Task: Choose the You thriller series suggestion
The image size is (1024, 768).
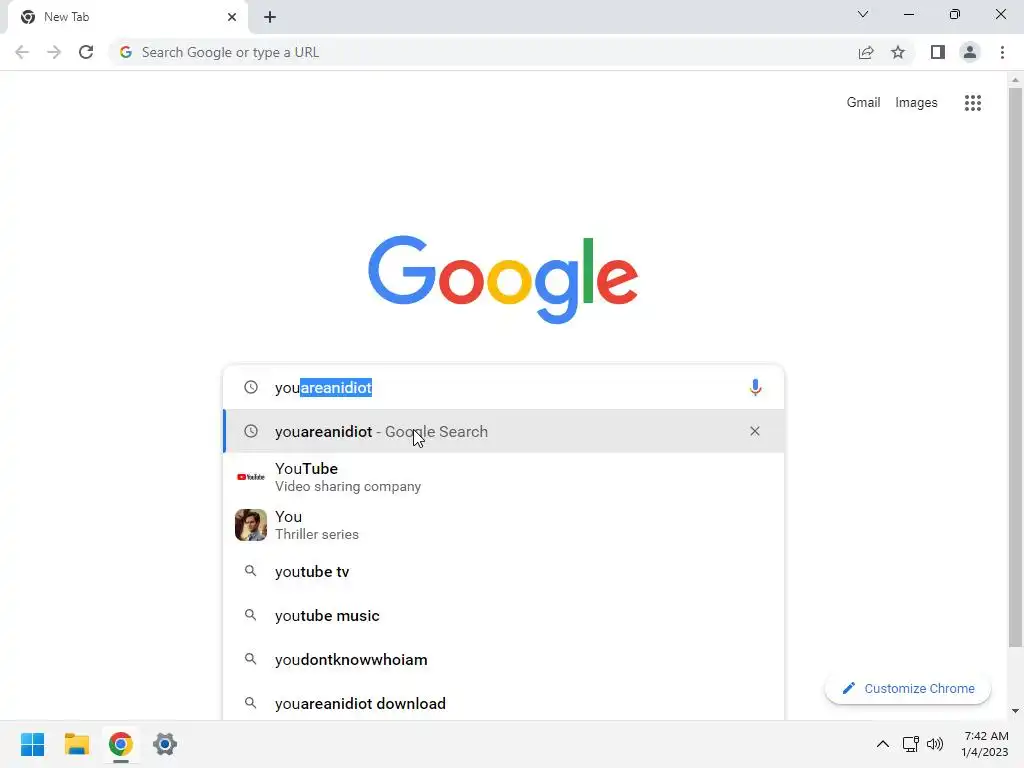Action: pyautogui.click(x=504, y=524)
